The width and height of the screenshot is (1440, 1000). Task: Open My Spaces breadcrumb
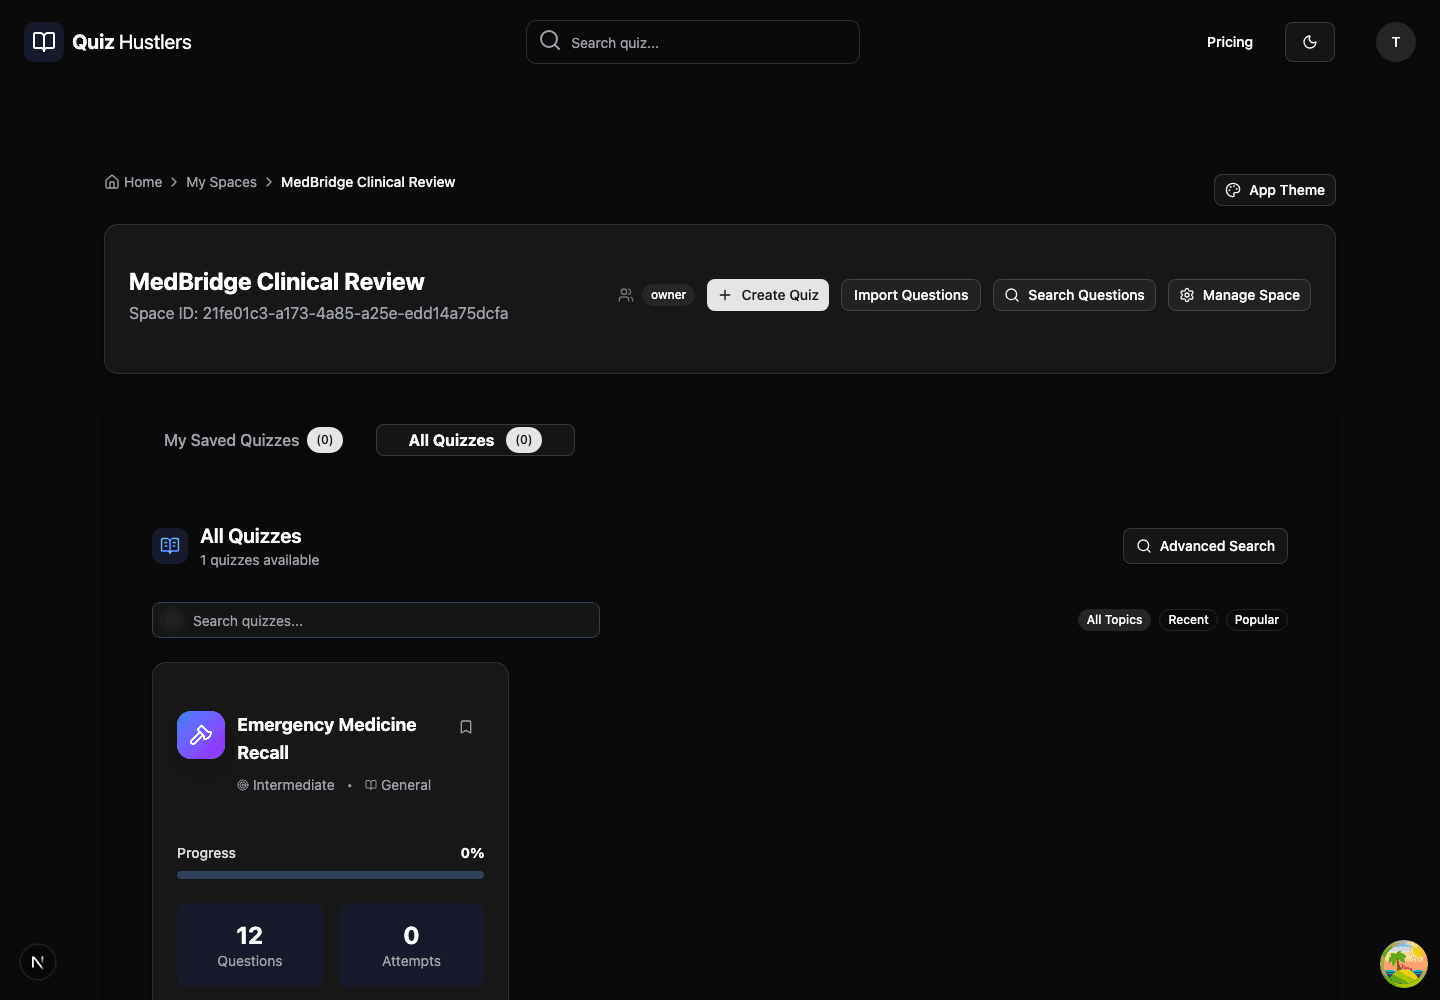pyautogui.click(x=221, y=182)
